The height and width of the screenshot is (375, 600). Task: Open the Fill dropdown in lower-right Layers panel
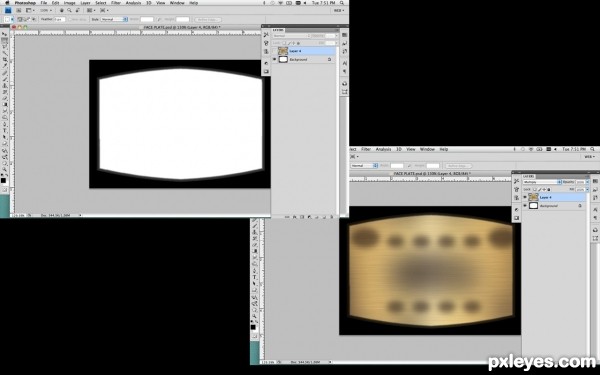587,189
